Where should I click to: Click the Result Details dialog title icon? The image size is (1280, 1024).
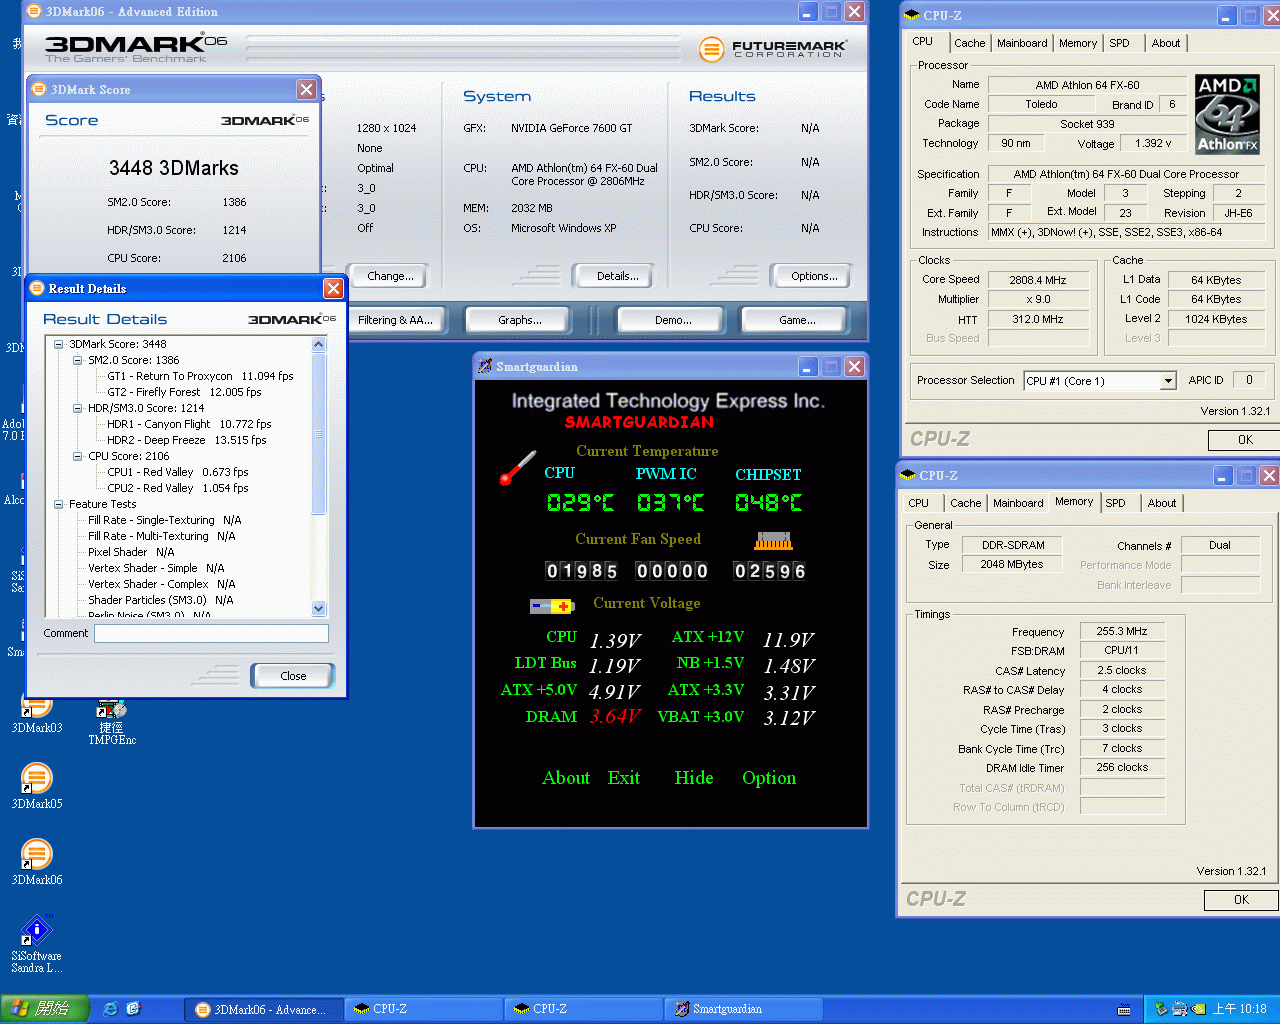[37, 288]
